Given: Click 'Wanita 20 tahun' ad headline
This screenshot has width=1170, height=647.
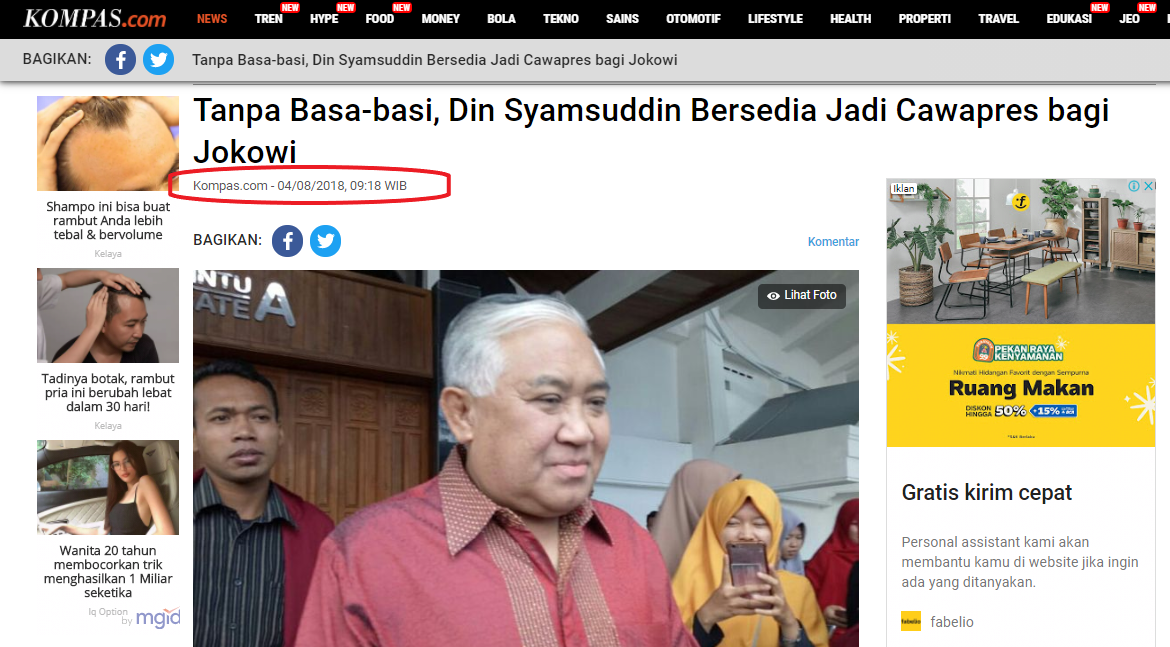Looking at the screenshot, I should [108, 572].
